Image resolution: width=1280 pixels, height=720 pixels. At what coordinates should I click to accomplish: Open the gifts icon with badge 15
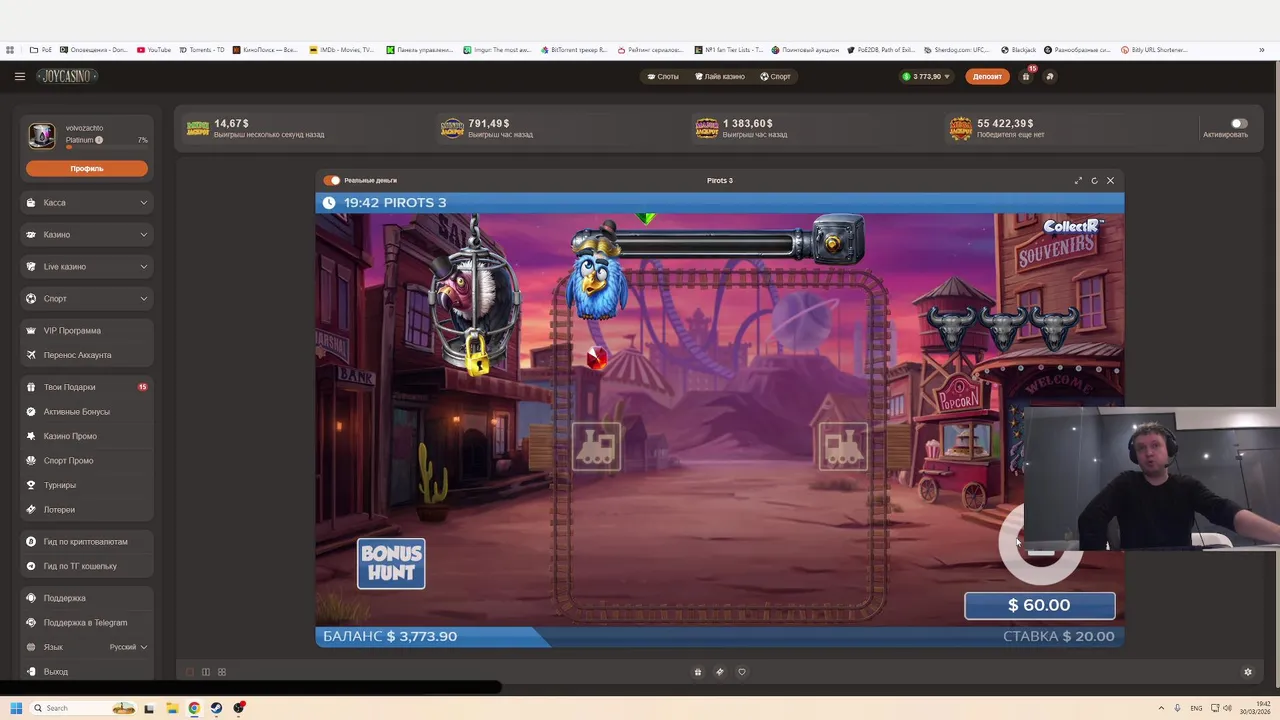click(1026, 76)
